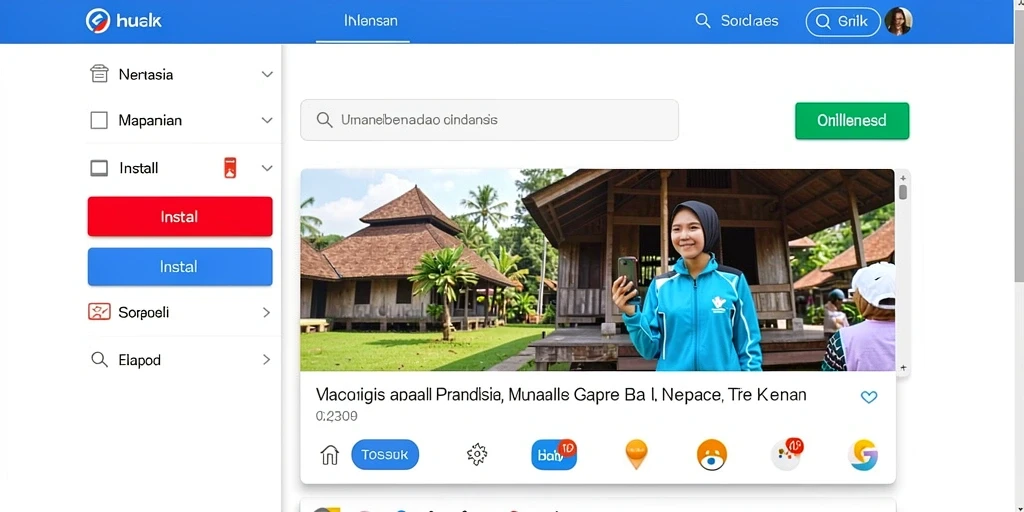
Task: Click the Install monitor icon
Action: 99,168
